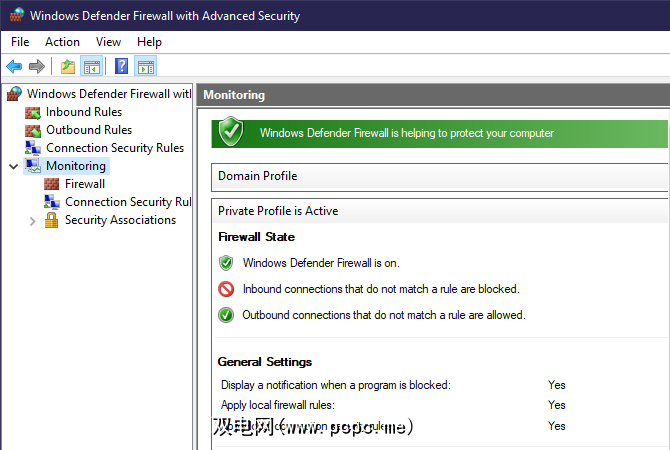The image size is (670, 450).
Task: Open the Action menu
Action: coord(62,42)
